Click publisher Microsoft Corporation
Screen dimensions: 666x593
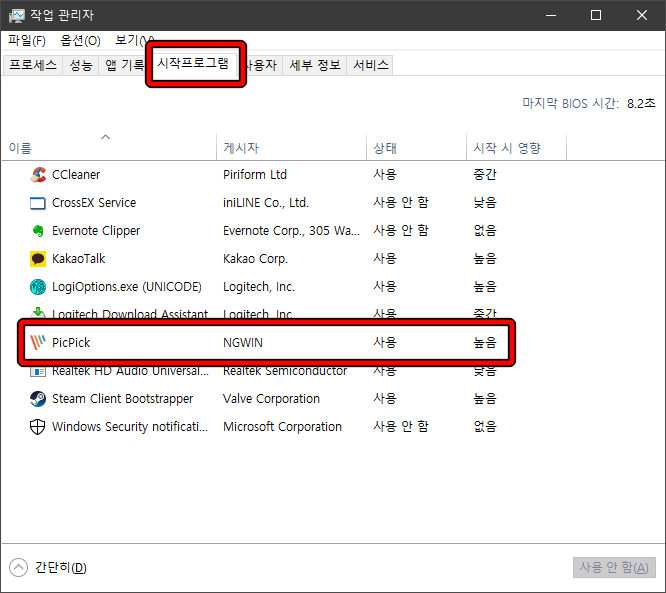pos(282,427)
